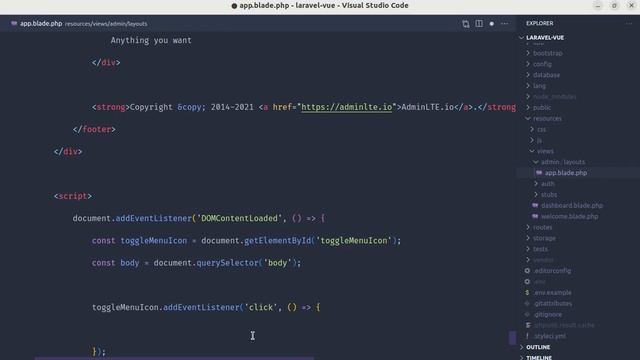Maximize the Visual Studio Code window
640x360 pixels.
pos(614,6)
